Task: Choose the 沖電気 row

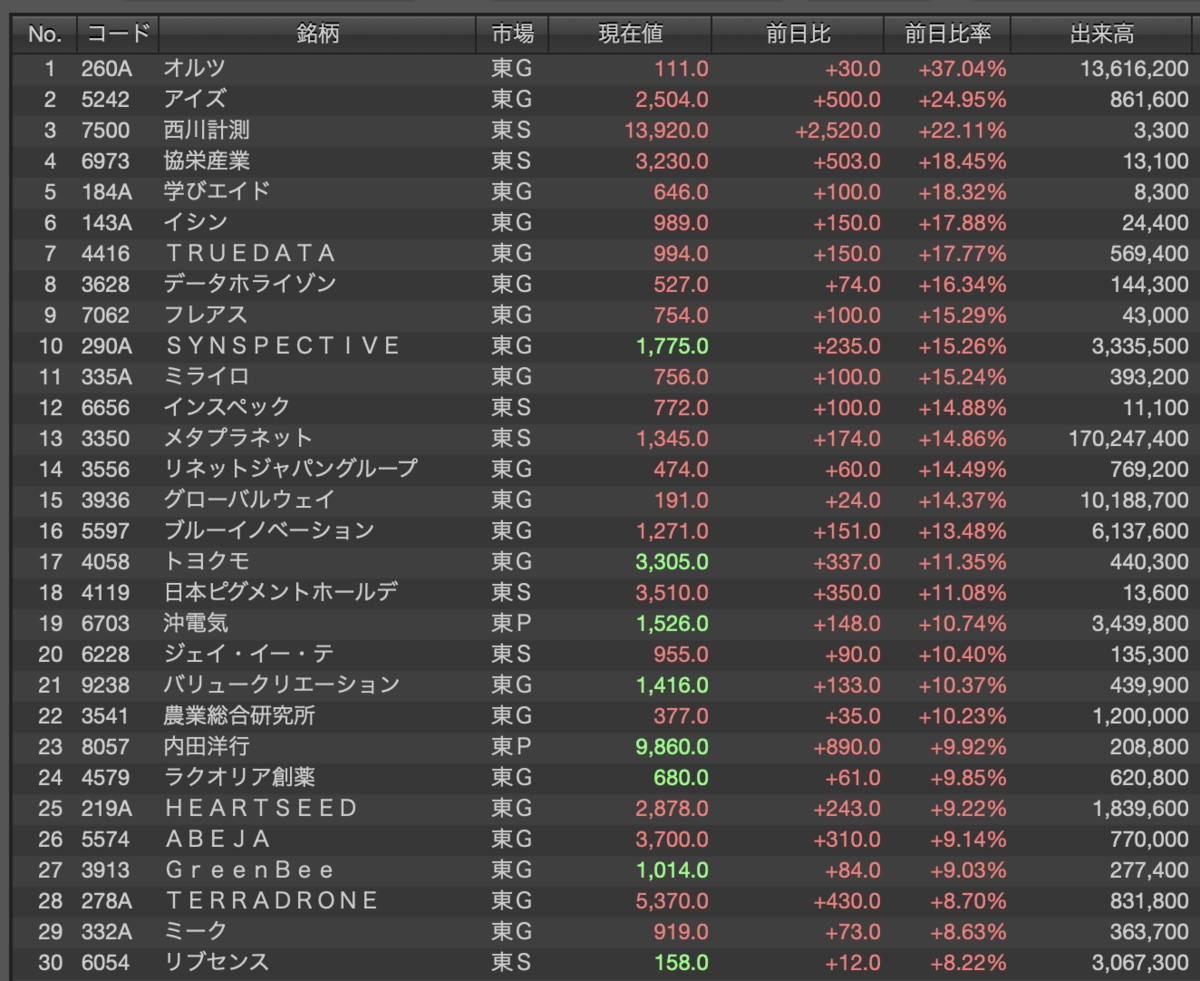Action: [604, 623]
